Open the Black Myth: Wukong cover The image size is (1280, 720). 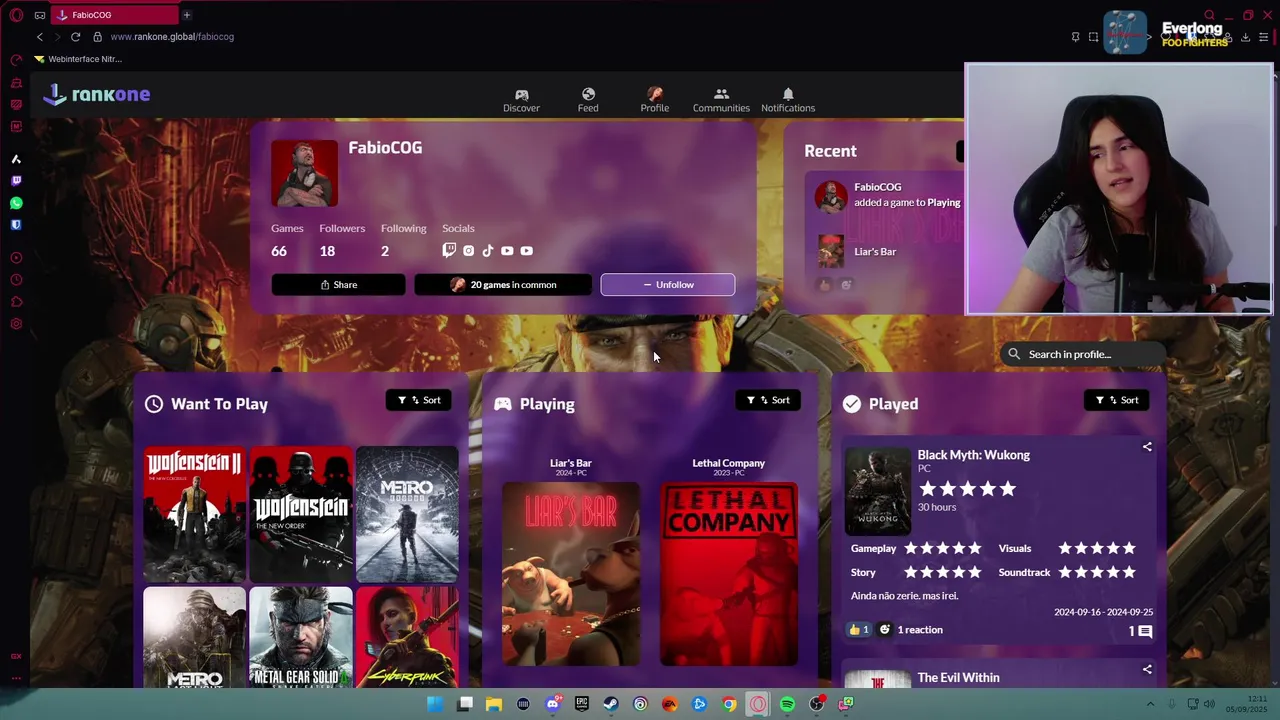pos(878,490)
